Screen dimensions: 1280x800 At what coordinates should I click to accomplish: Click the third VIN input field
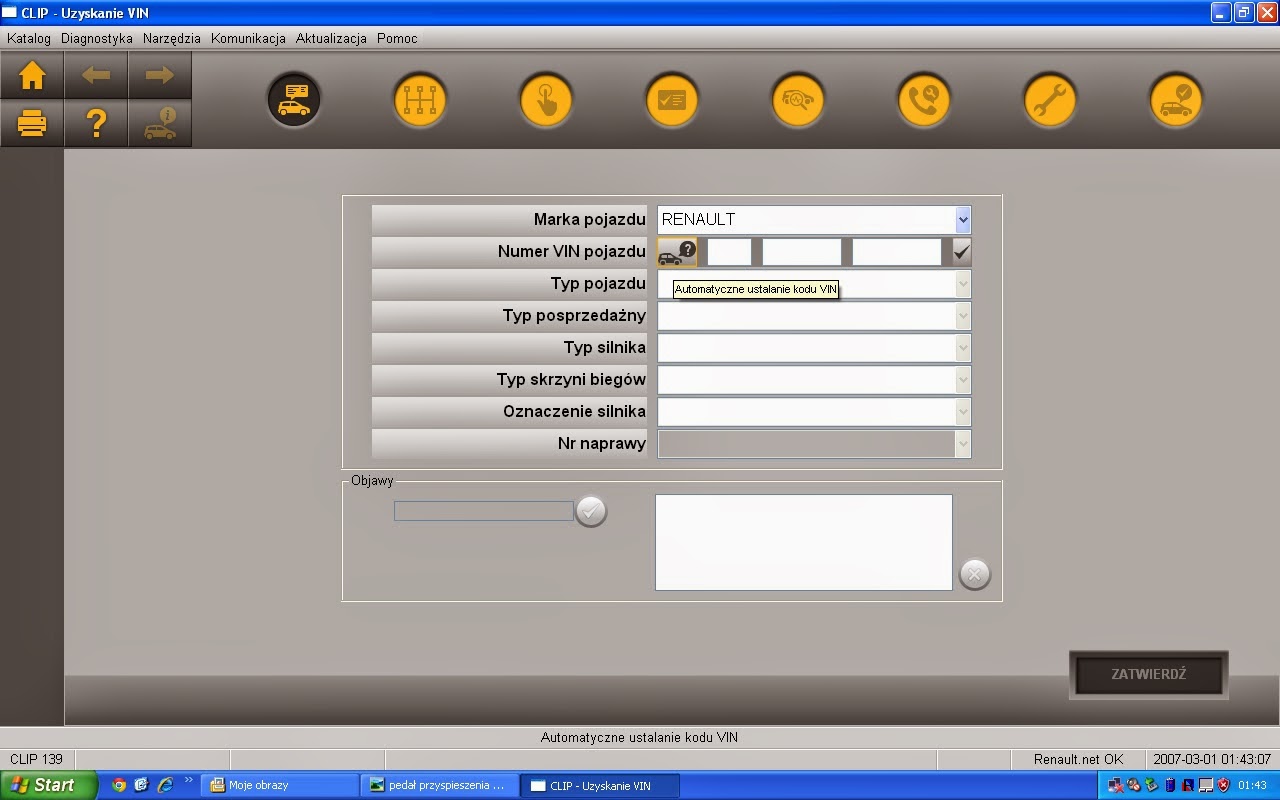pyautogui.click(x=897, y=252)
